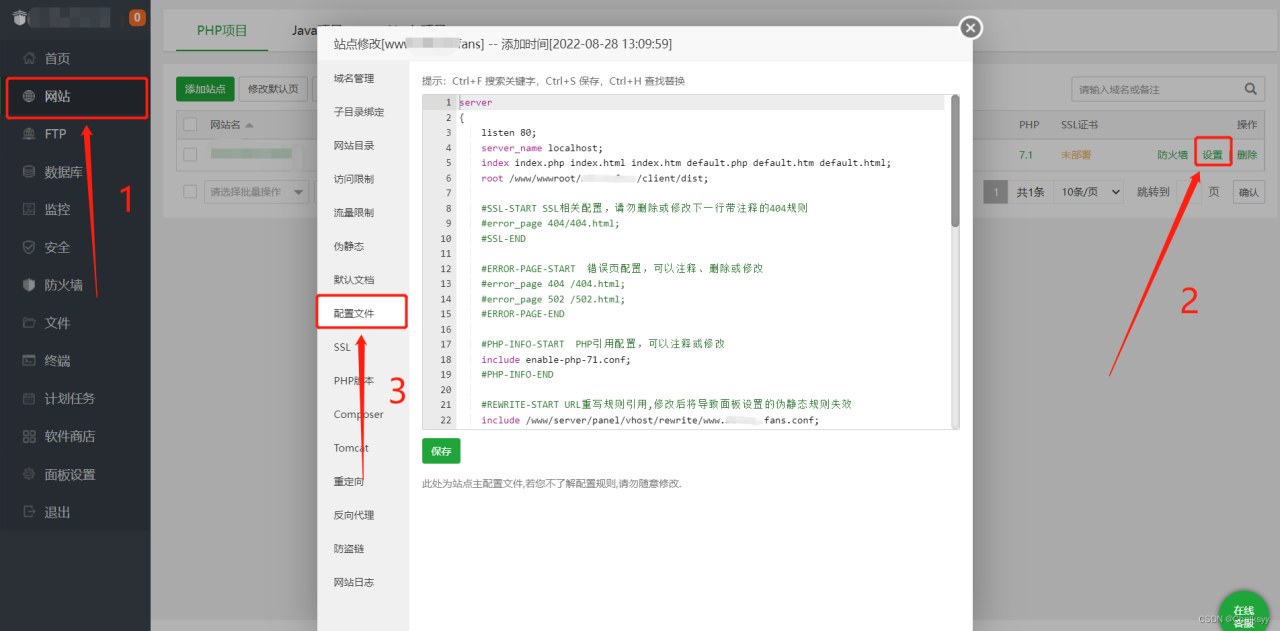Tick the checkbox on the website row
The height and width of the screenshot is (631, 1280).
pyautogui.click(x=190, y=155)
